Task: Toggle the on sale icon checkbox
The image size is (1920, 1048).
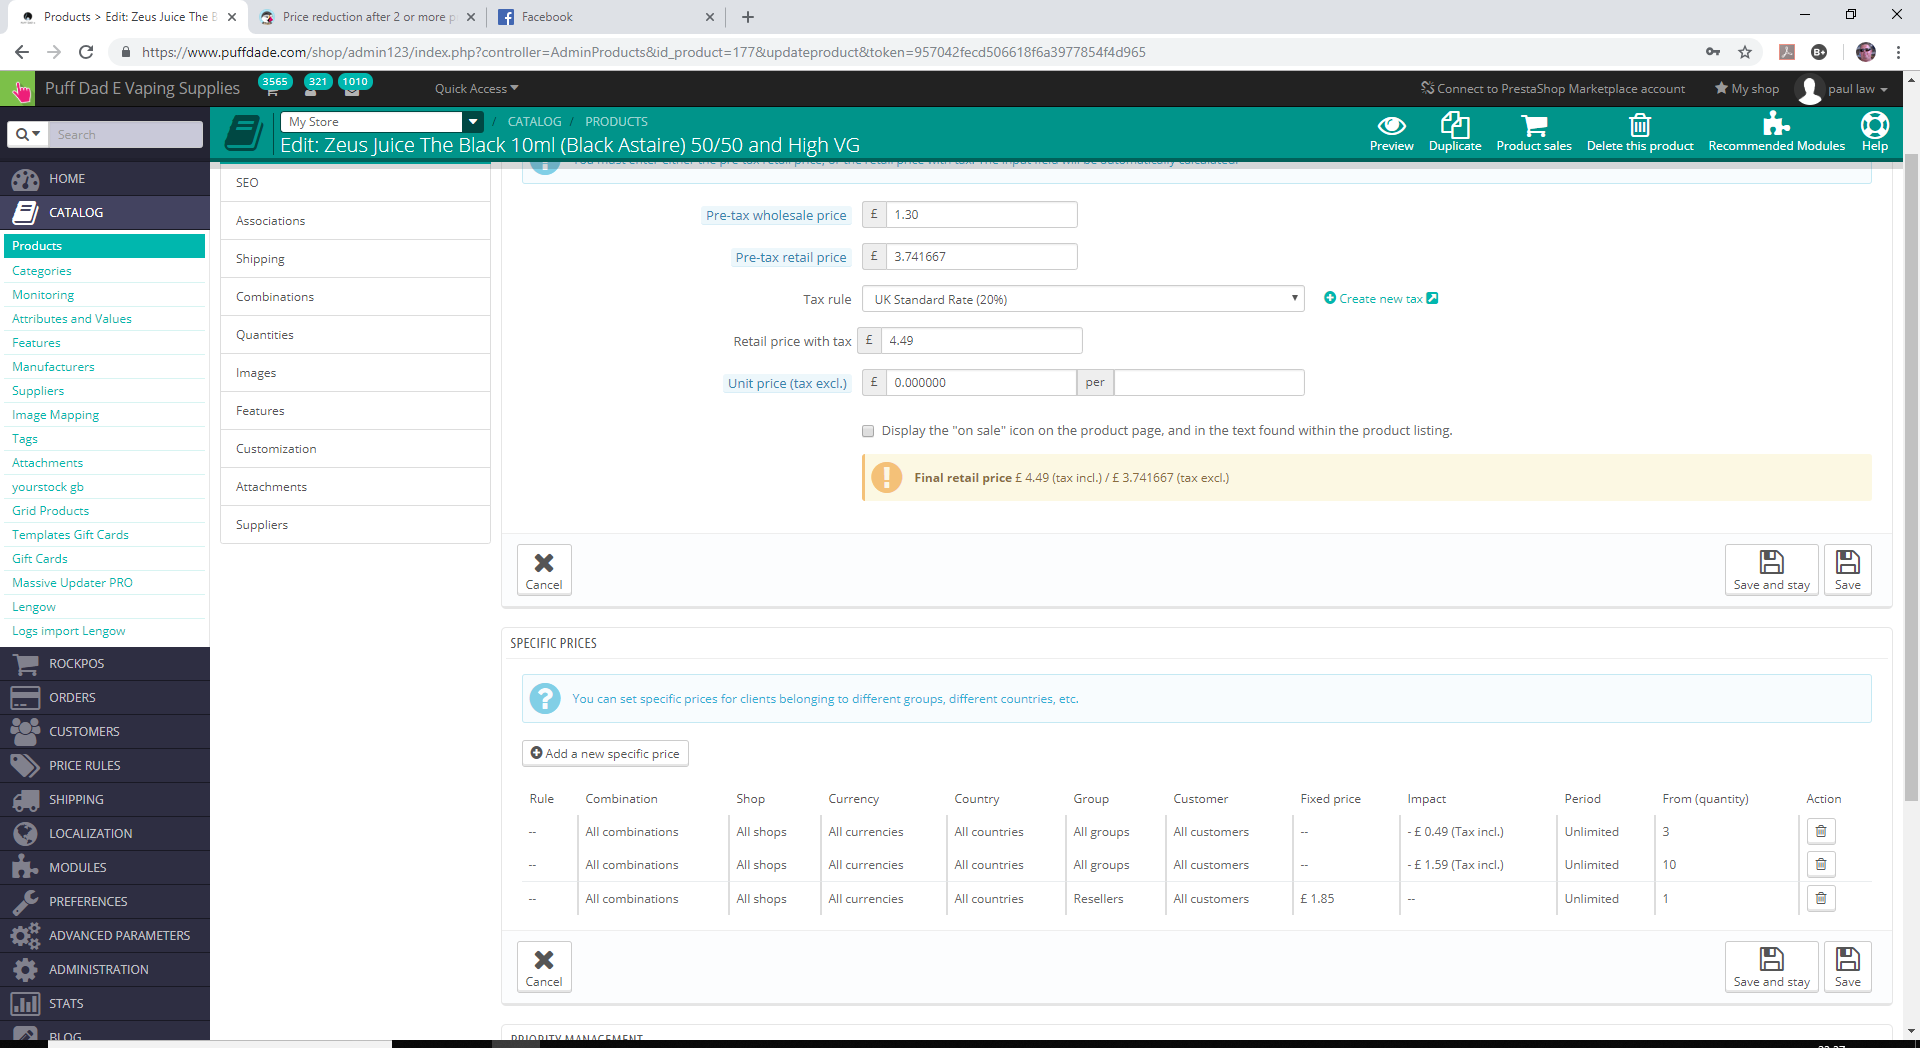Action: pyautogui.click(x=868, y=431)
